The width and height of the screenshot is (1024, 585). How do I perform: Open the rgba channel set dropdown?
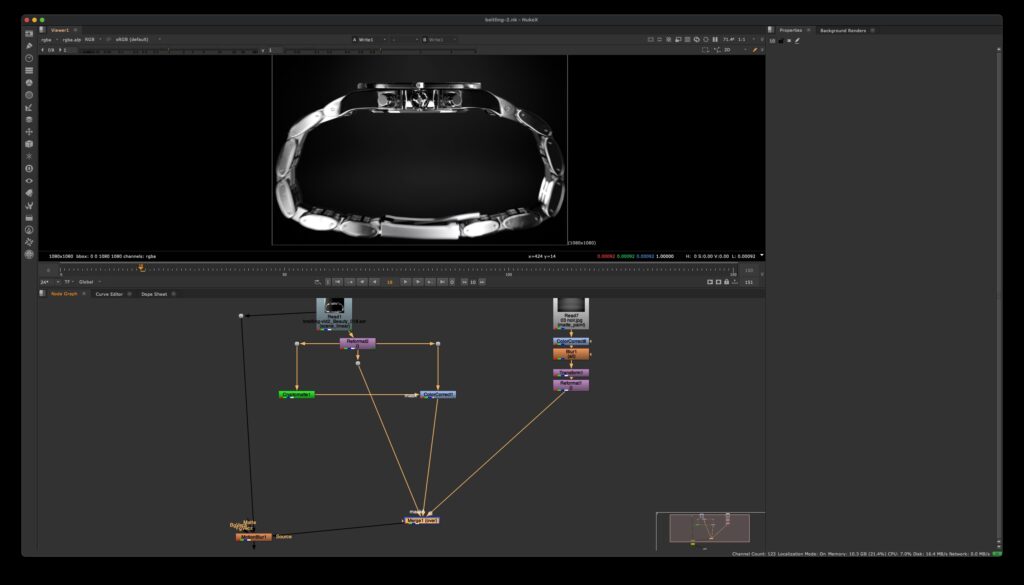48,39
